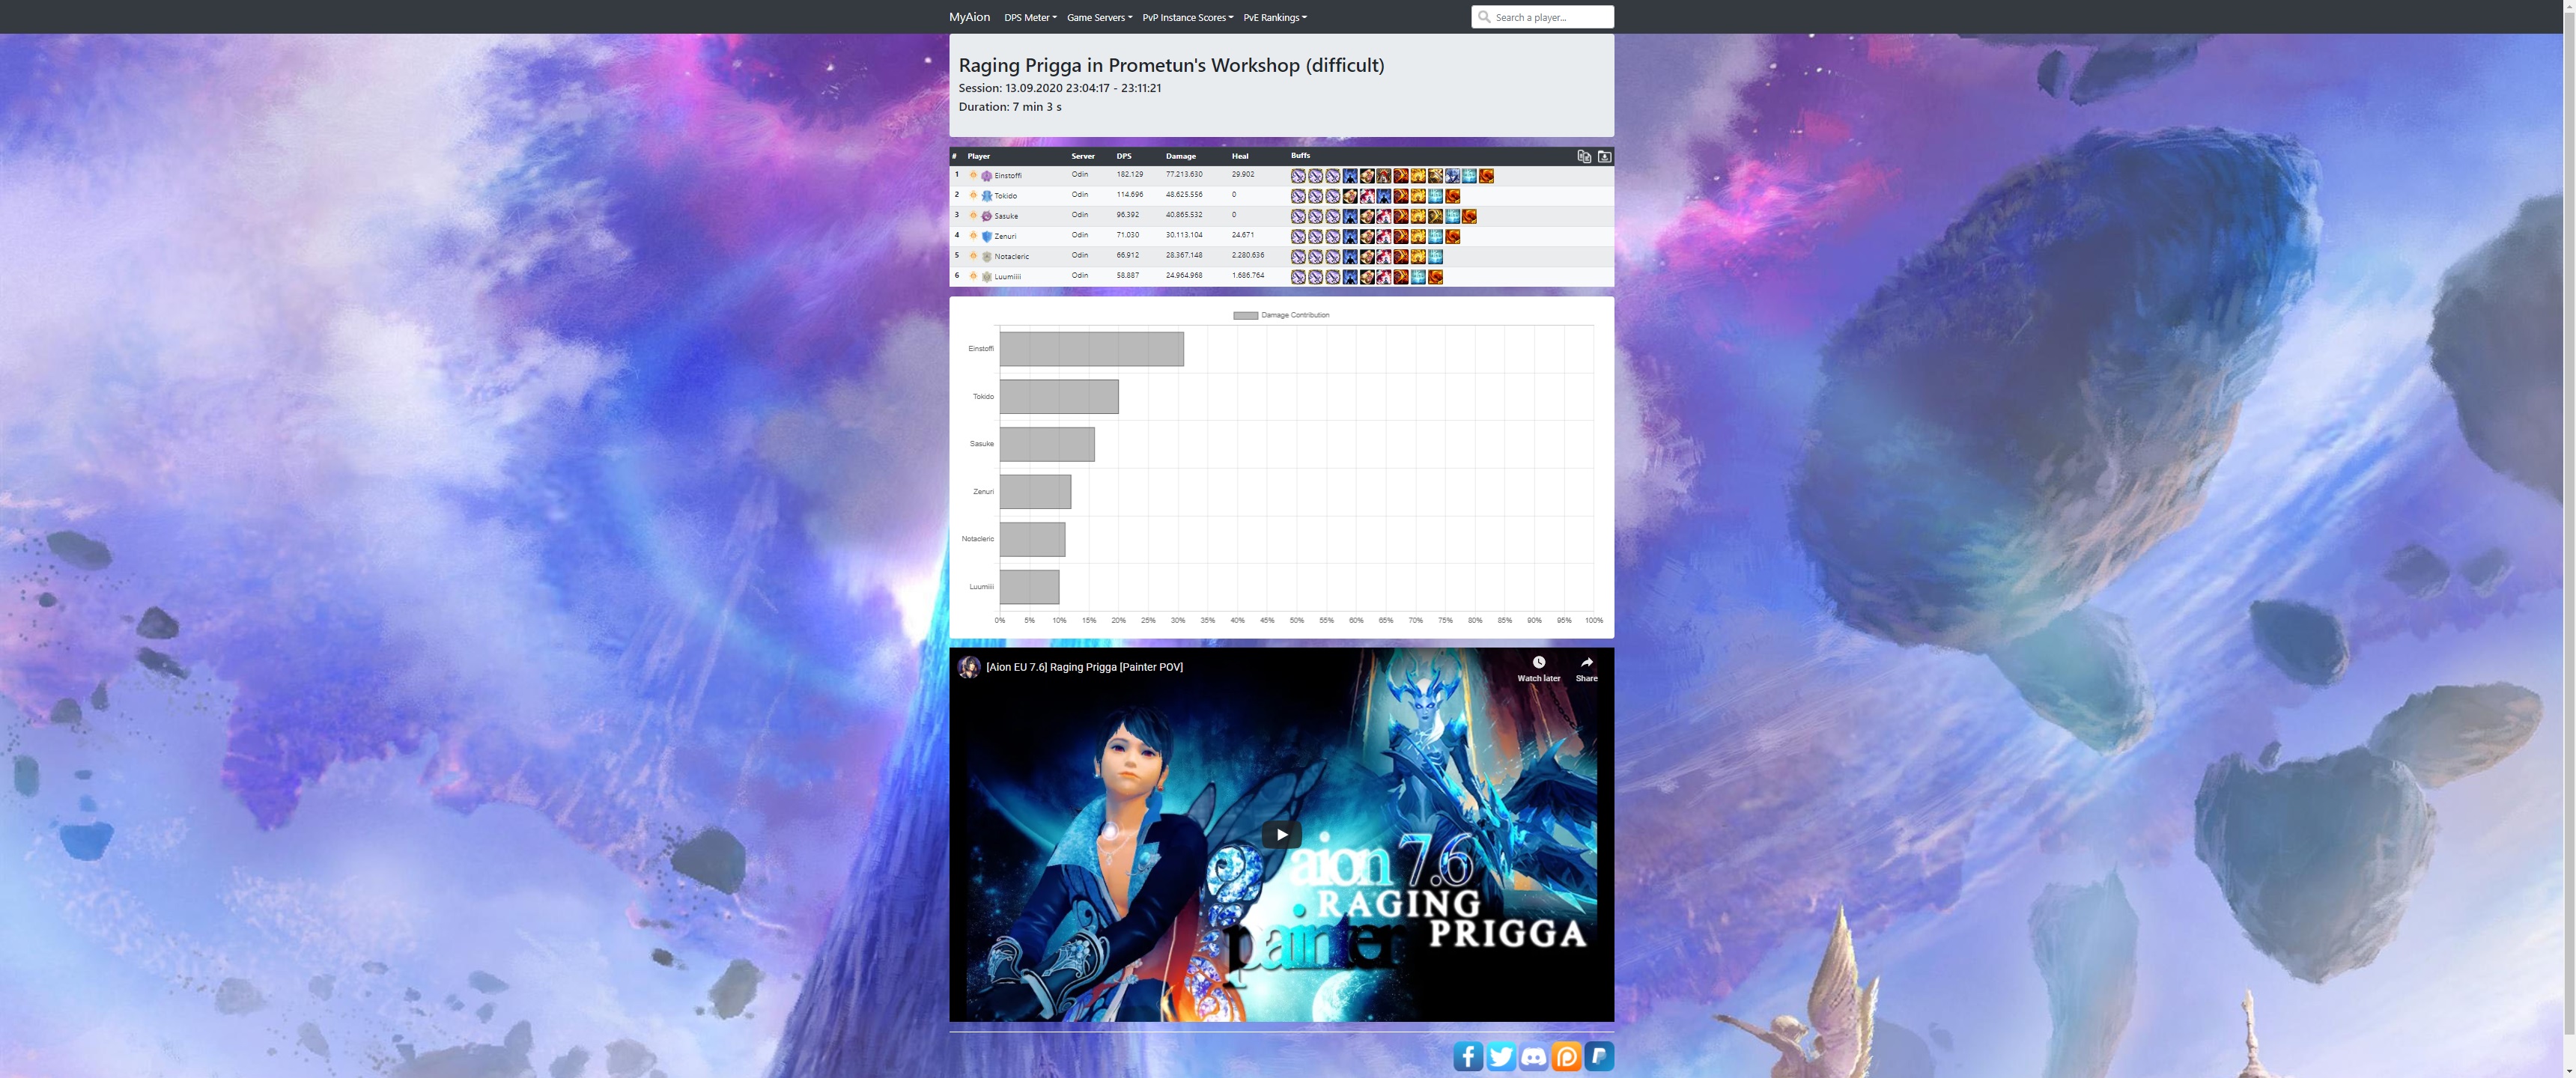Click Sasuke's class icon

tap(987, 216)
